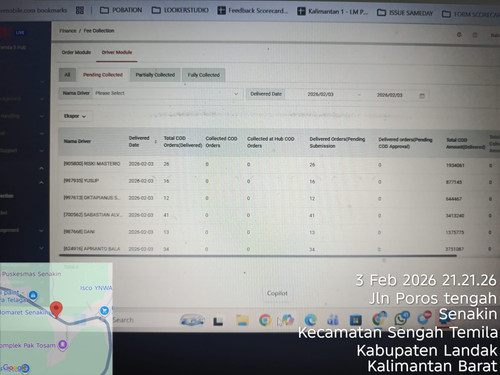The image size is (500, 375).
Task: Select the Pending Collected filter tab
Action: [103, 75]
